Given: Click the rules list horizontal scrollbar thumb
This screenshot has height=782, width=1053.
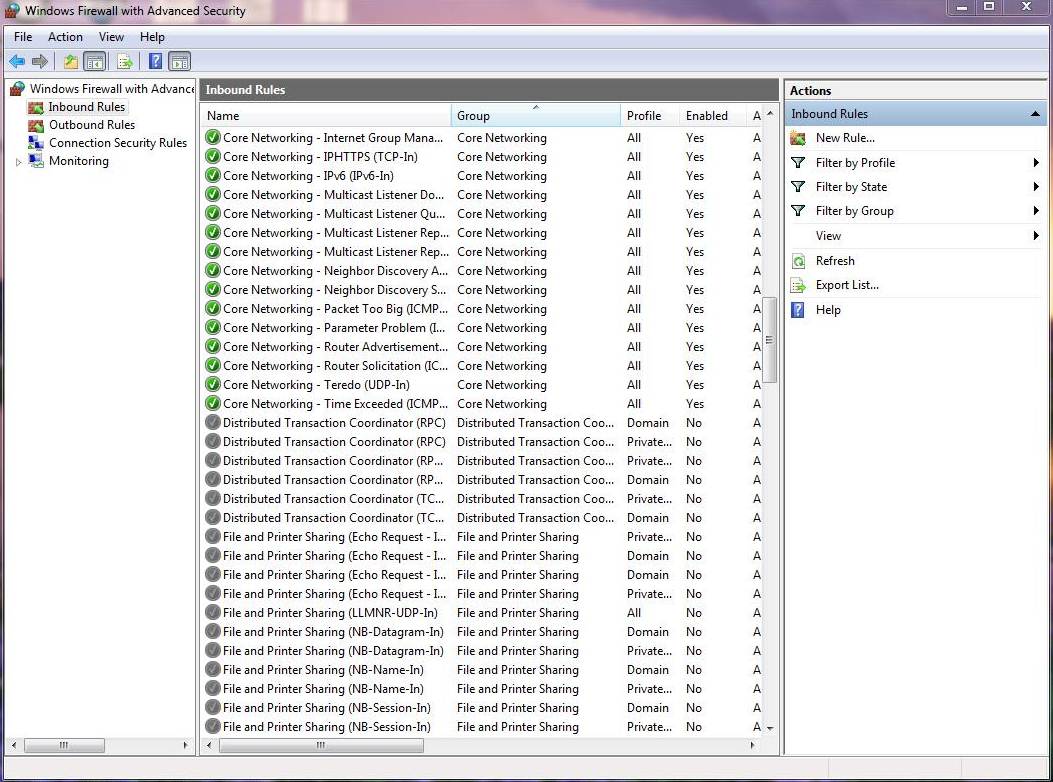Looking at the screenshot, I should tap(321, 745).
